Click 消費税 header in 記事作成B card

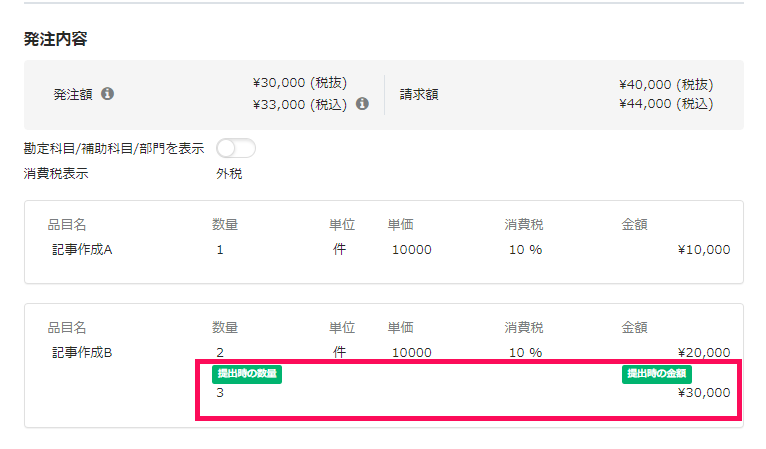[x=524, y=327]
